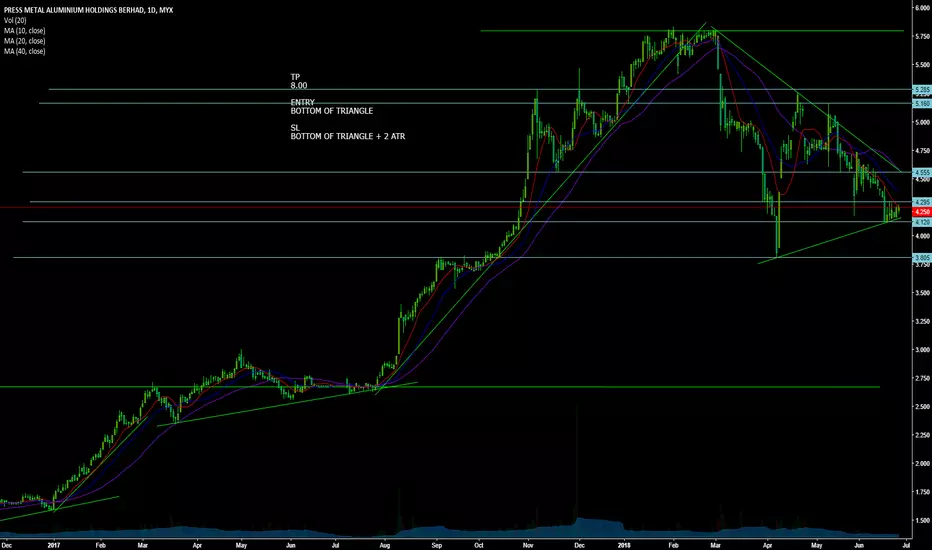Click 2.750 on the price axis
The image size is (932, 550).
(x=922, y=378)
